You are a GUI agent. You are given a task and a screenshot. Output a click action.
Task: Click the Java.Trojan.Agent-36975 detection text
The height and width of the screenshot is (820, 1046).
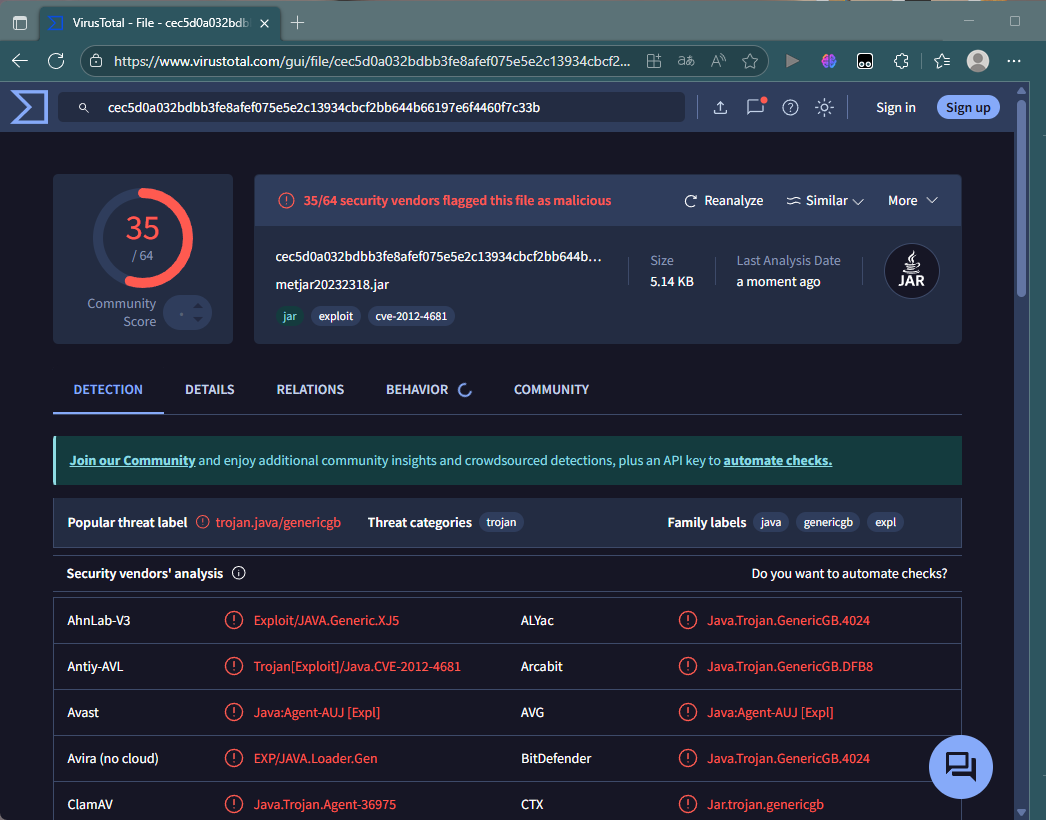325,804
